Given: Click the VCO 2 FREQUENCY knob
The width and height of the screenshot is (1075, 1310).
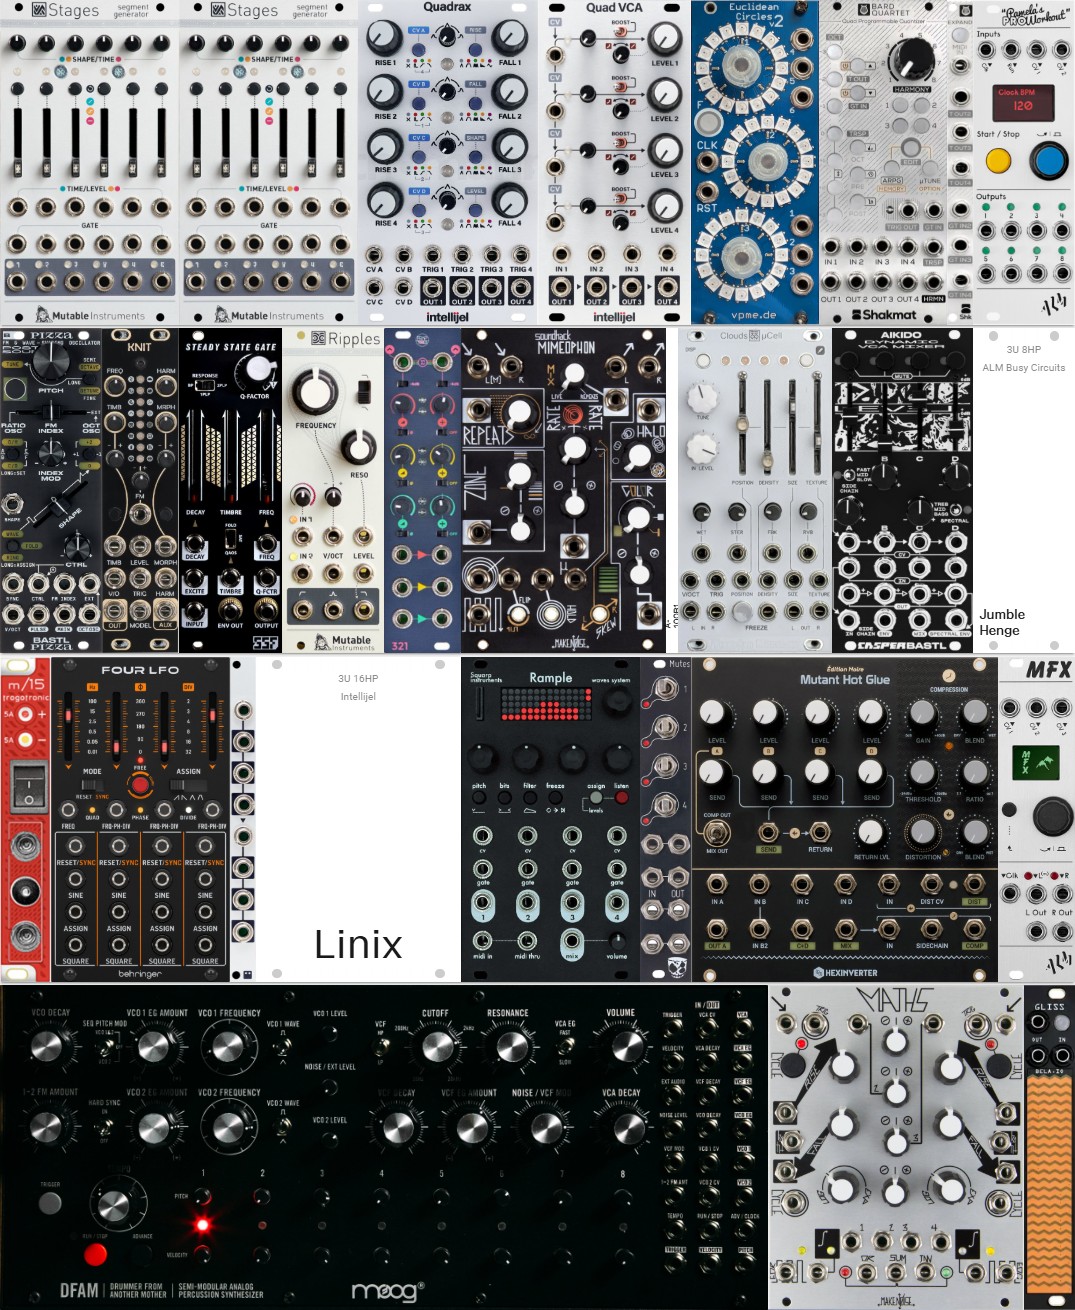Looking at the screenshot, I should coord(228,1127).
